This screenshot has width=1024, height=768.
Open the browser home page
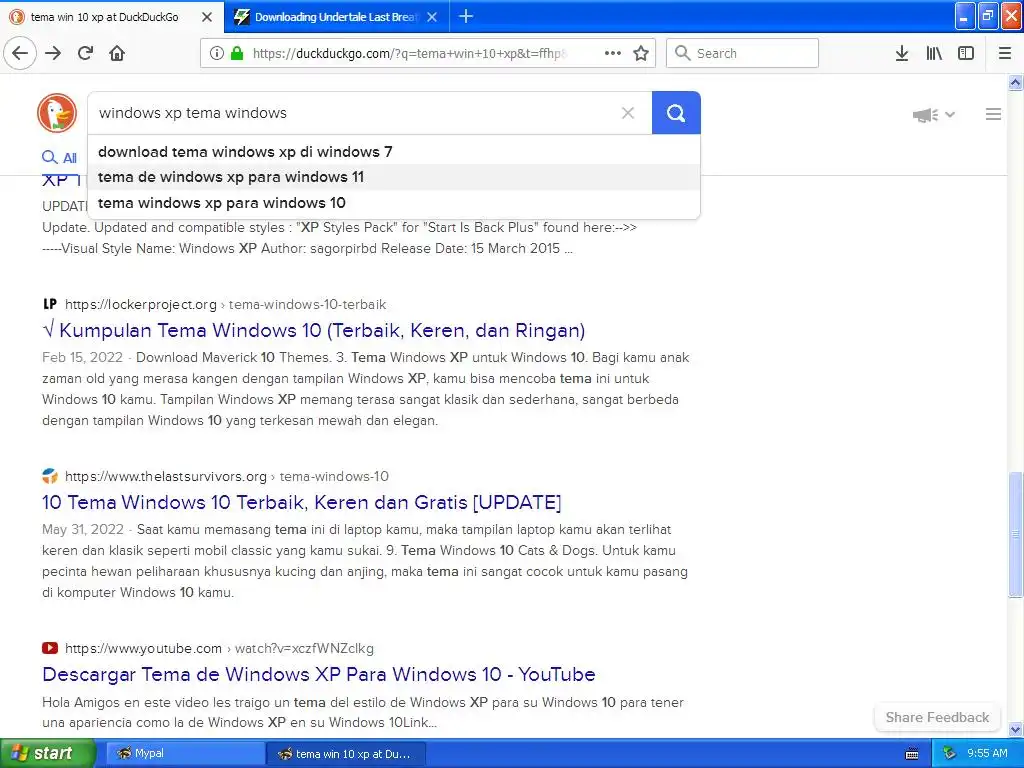click(x=117, y=53)
